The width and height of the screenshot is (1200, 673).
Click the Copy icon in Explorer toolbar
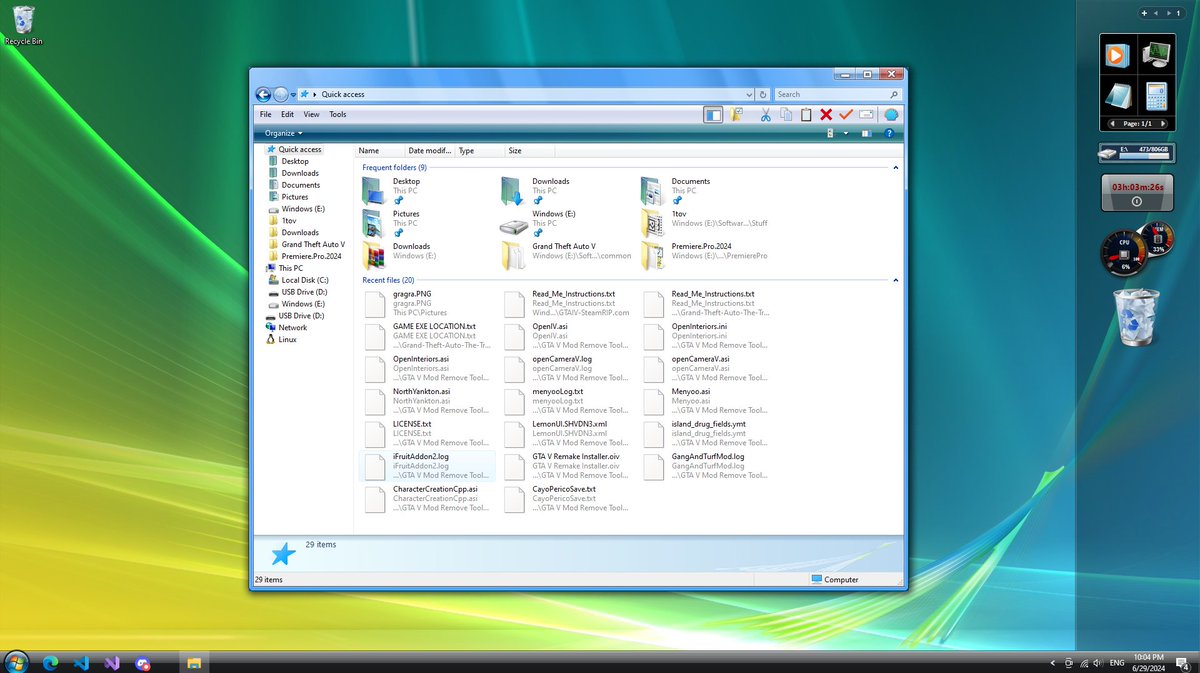coord(786,115)
